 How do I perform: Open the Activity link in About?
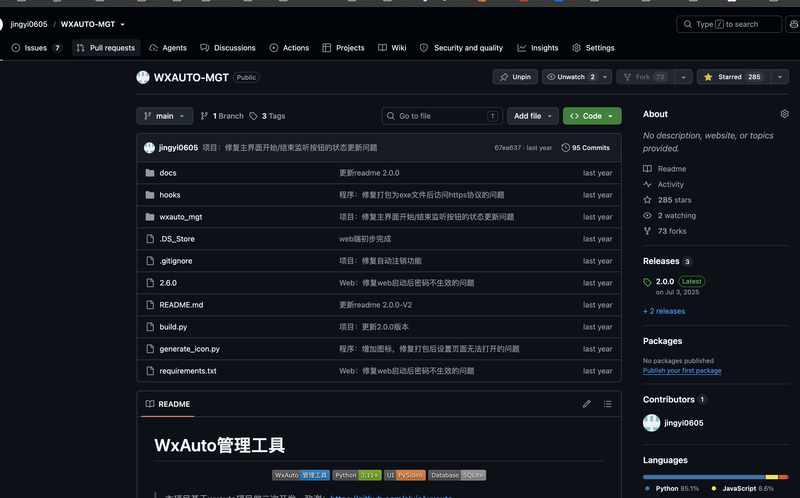click(663, 184)
